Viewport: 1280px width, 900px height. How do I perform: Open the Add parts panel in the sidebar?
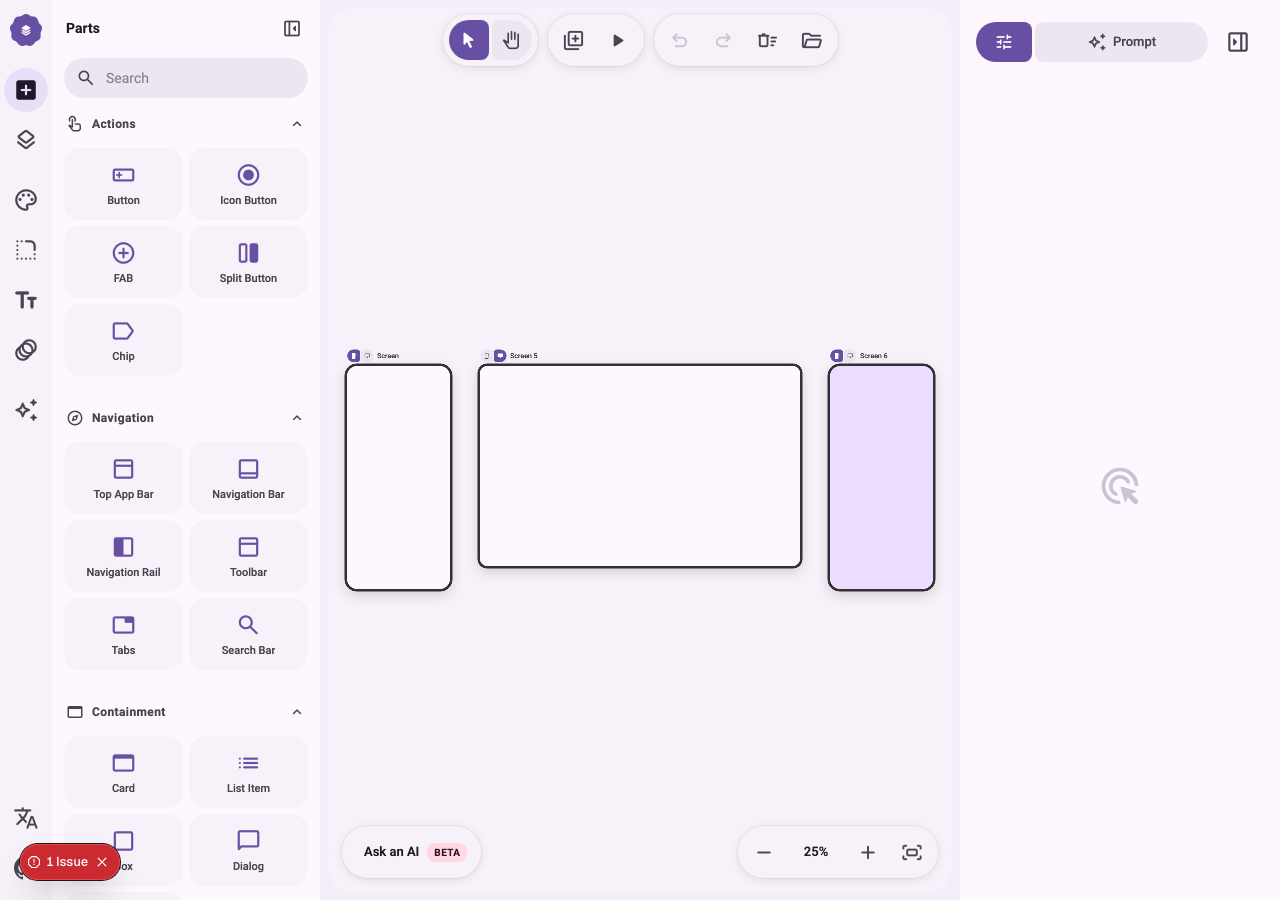tap(26, 90)
